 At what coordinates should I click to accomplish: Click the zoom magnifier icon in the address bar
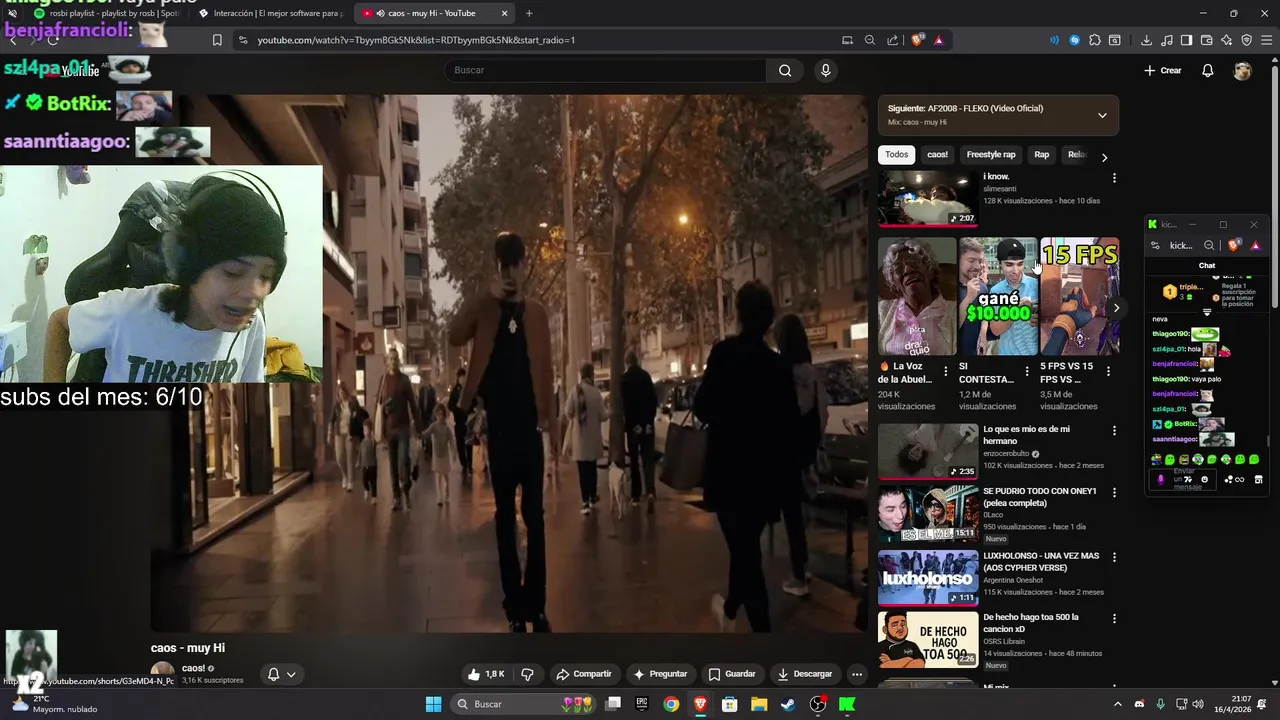pyautogui.click(x=869, y=40)
